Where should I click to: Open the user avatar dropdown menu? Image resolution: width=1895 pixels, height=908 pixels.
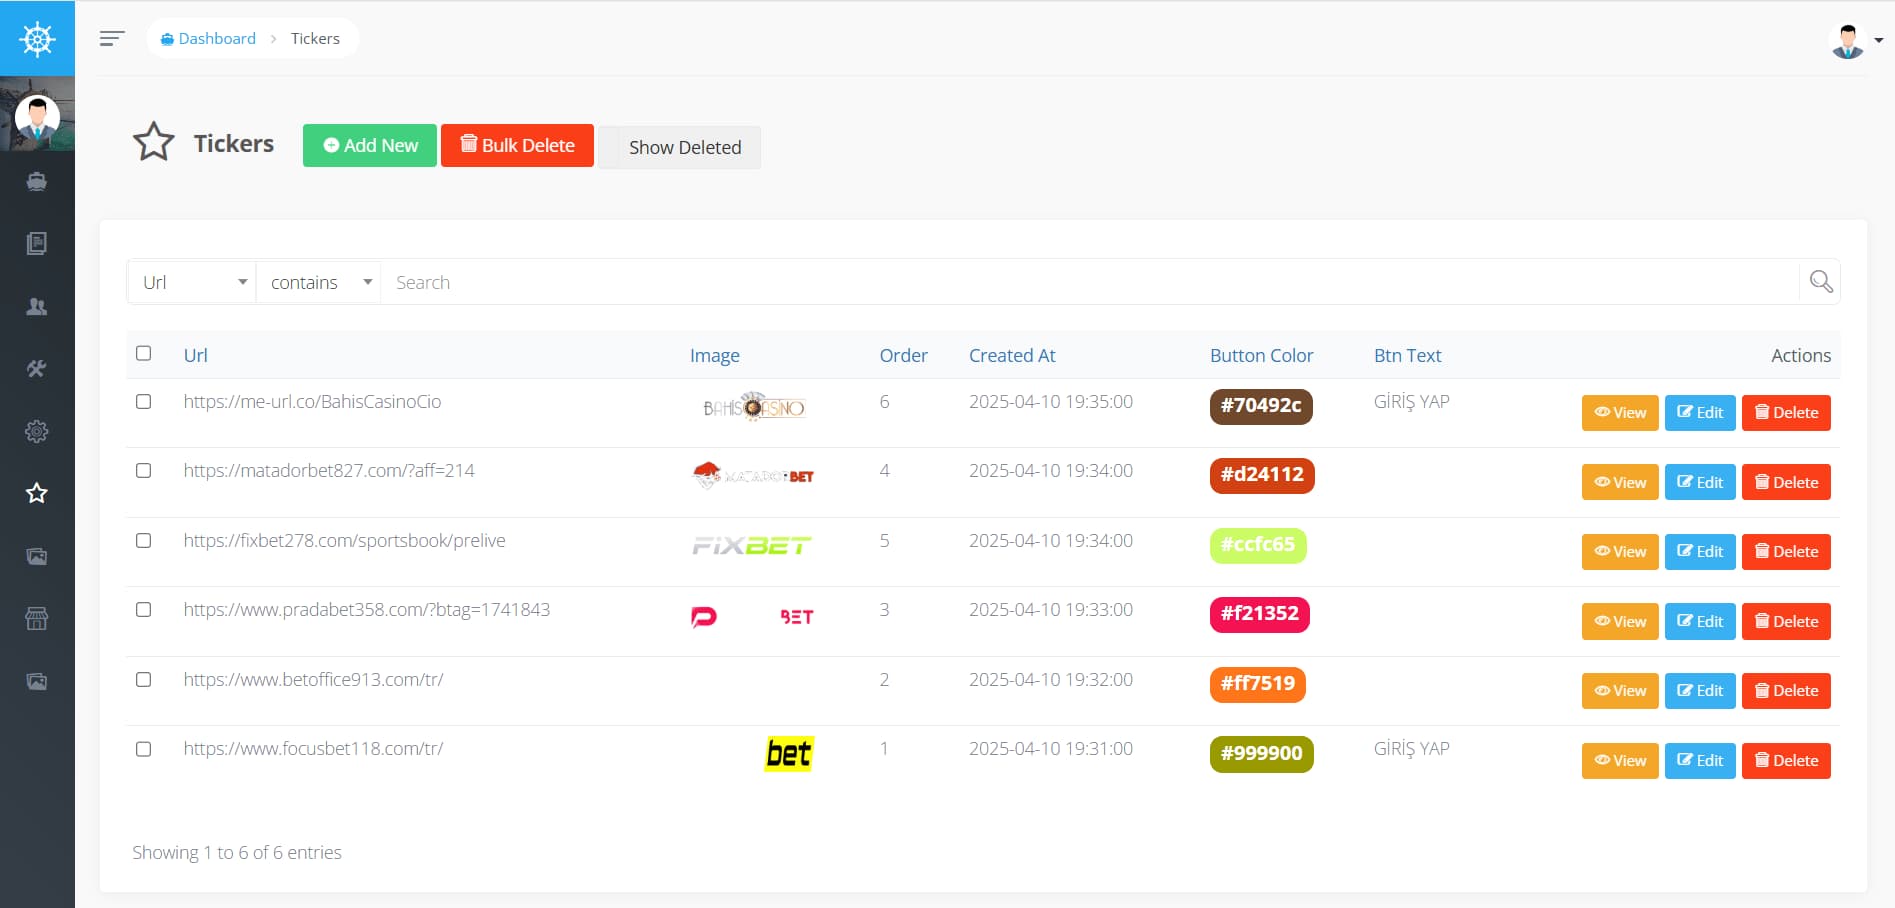pyautogui.click(x=1856, y=41)
